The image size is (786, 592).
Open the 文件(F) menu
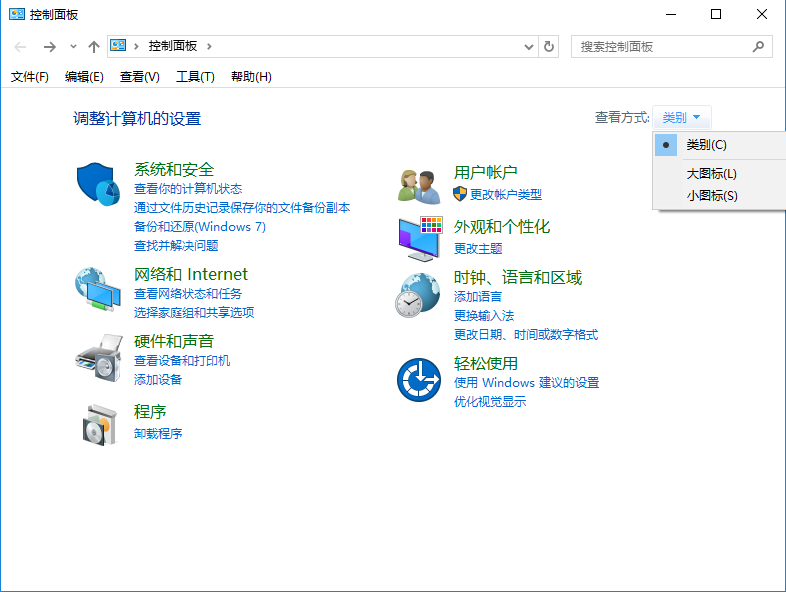(x=29, y=77)
